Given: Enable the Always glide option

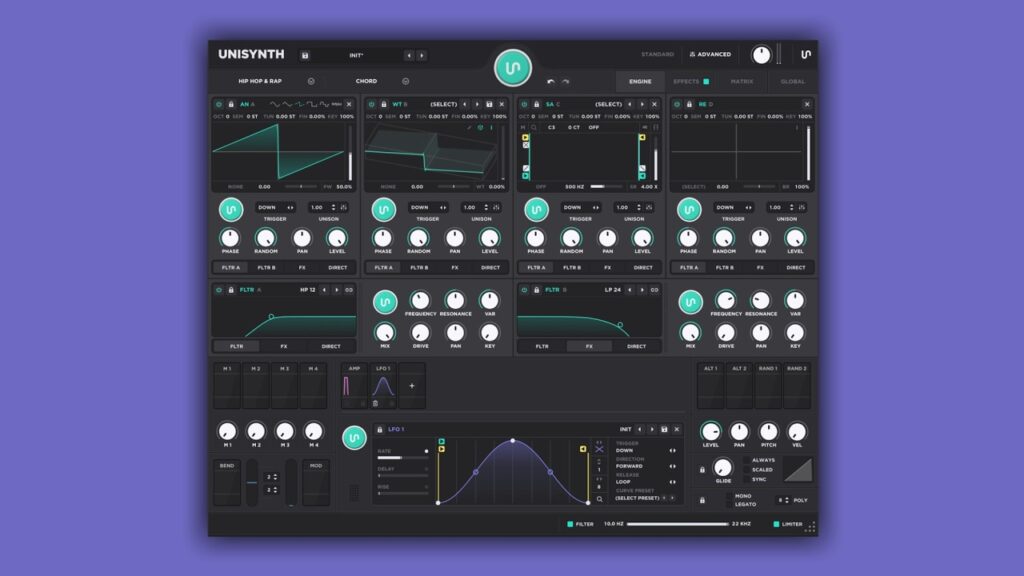Looking at the screenshot, I should (x=746, y=460).
